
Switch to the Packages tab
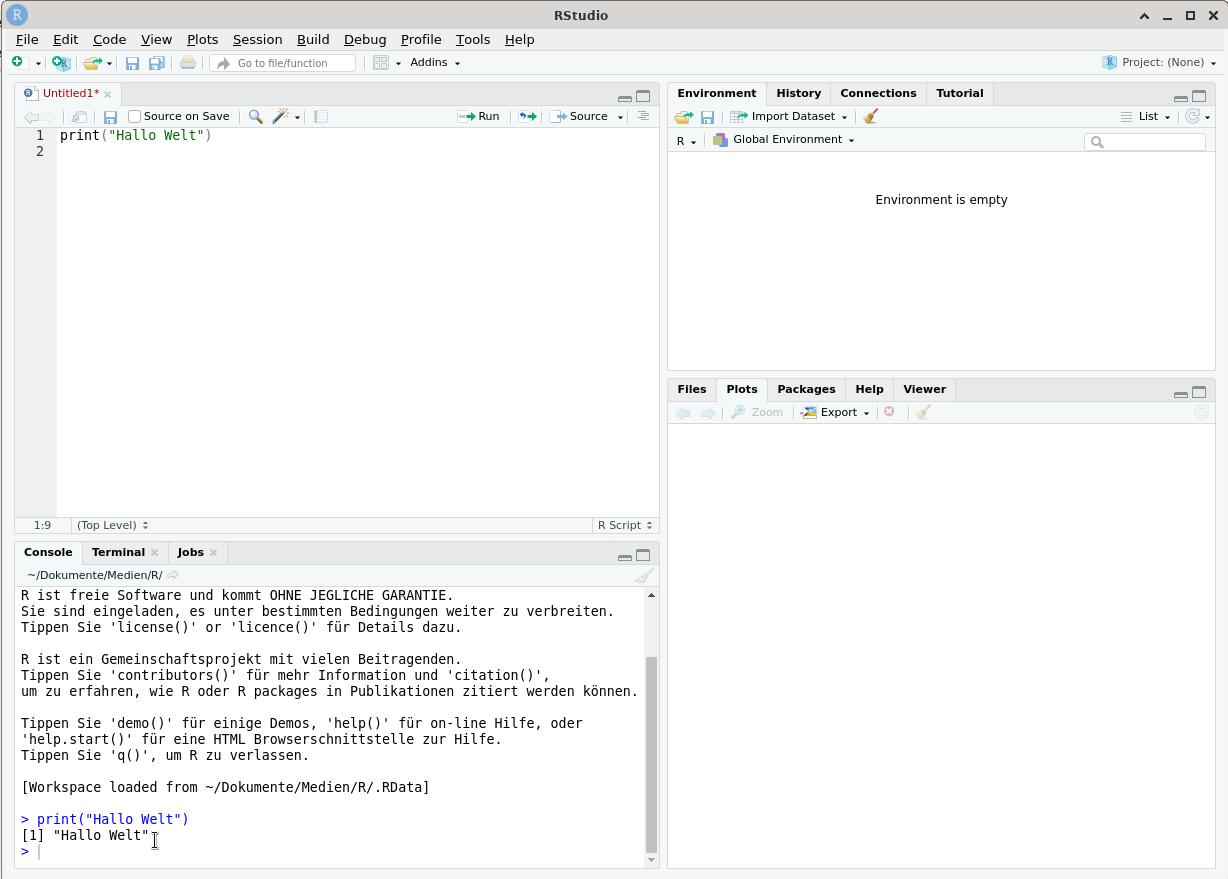(806, 389)
